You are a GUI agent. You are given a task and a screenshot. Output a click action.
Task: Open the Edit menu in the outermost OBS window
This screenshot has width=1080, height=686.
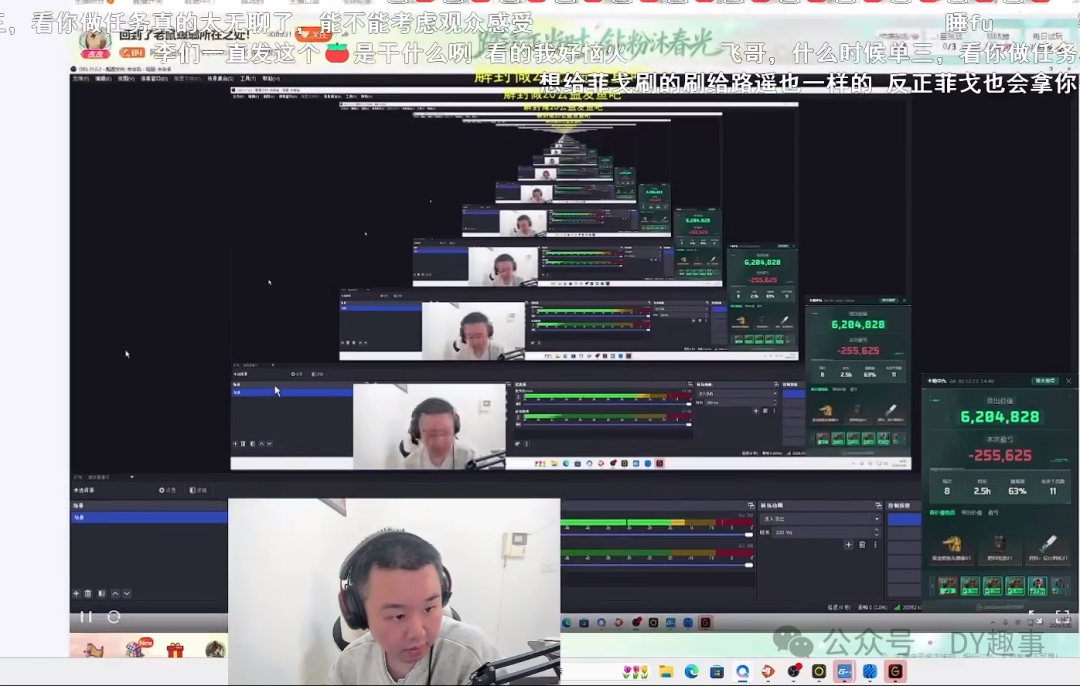coord(103,79)
